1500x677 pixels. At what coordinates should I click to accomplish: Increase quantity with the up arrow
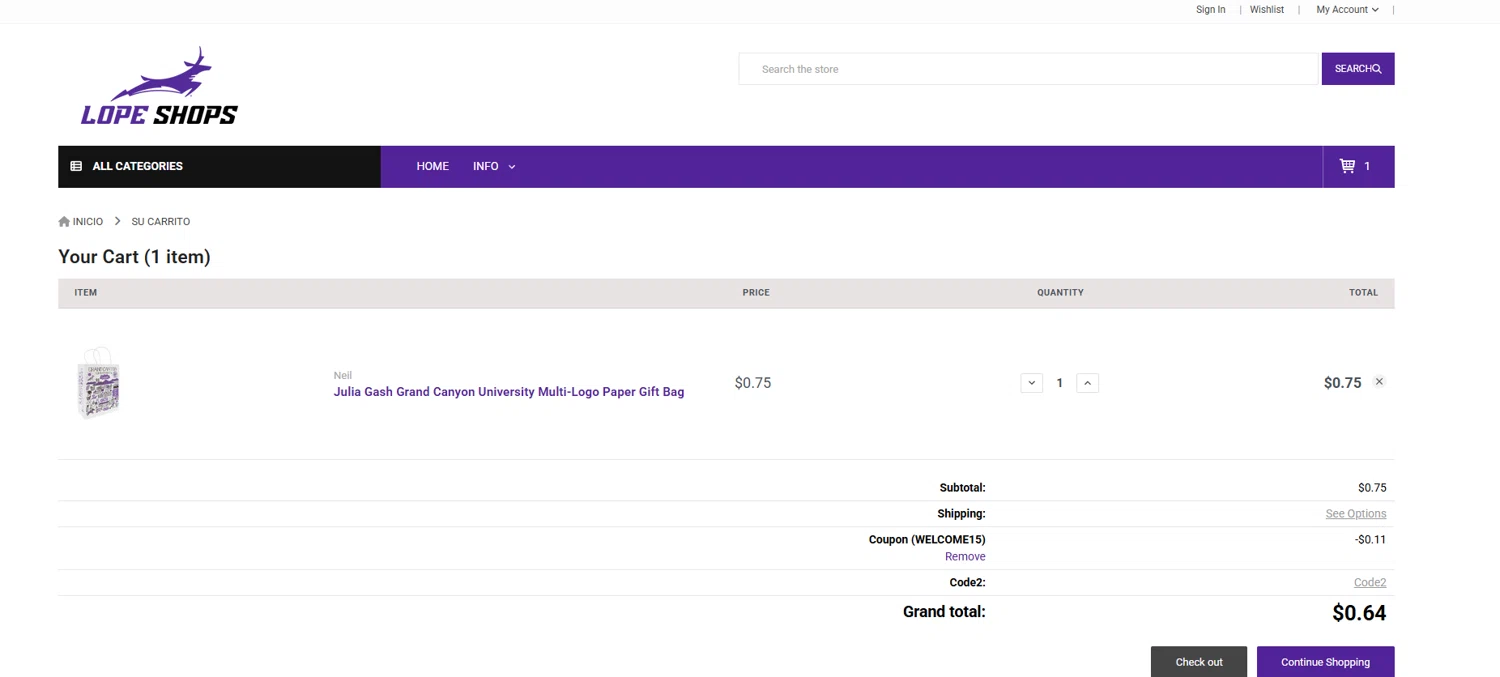coord(1088,383)
